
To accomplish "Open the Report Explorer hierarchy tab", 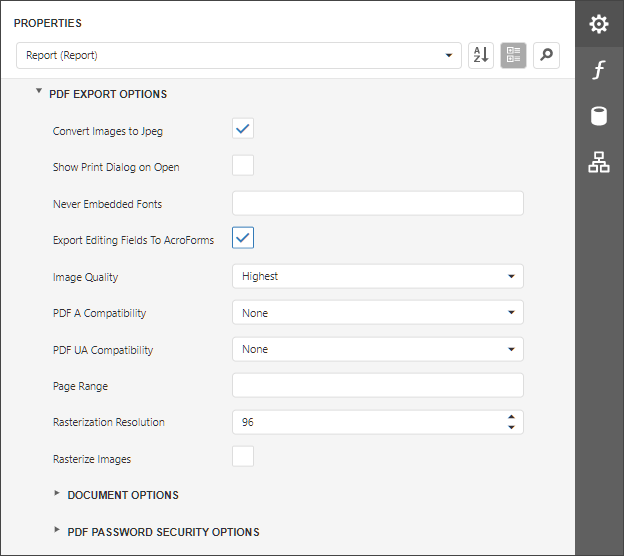I will (599, 162).
